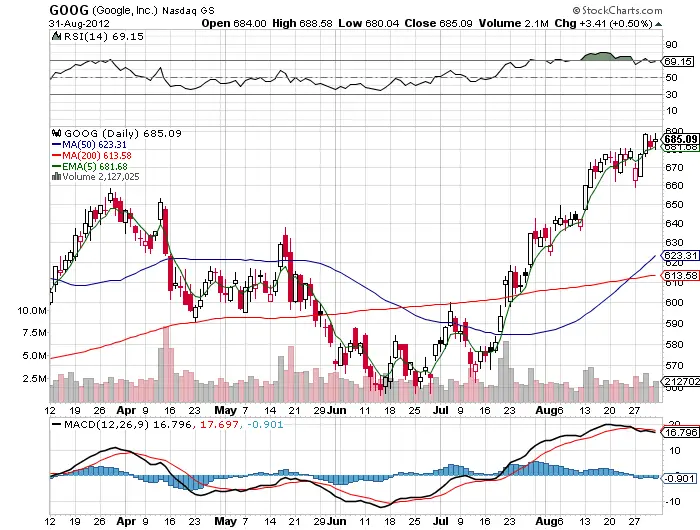
Task: Click the black MACD legend line swatch
Action: 56,424
